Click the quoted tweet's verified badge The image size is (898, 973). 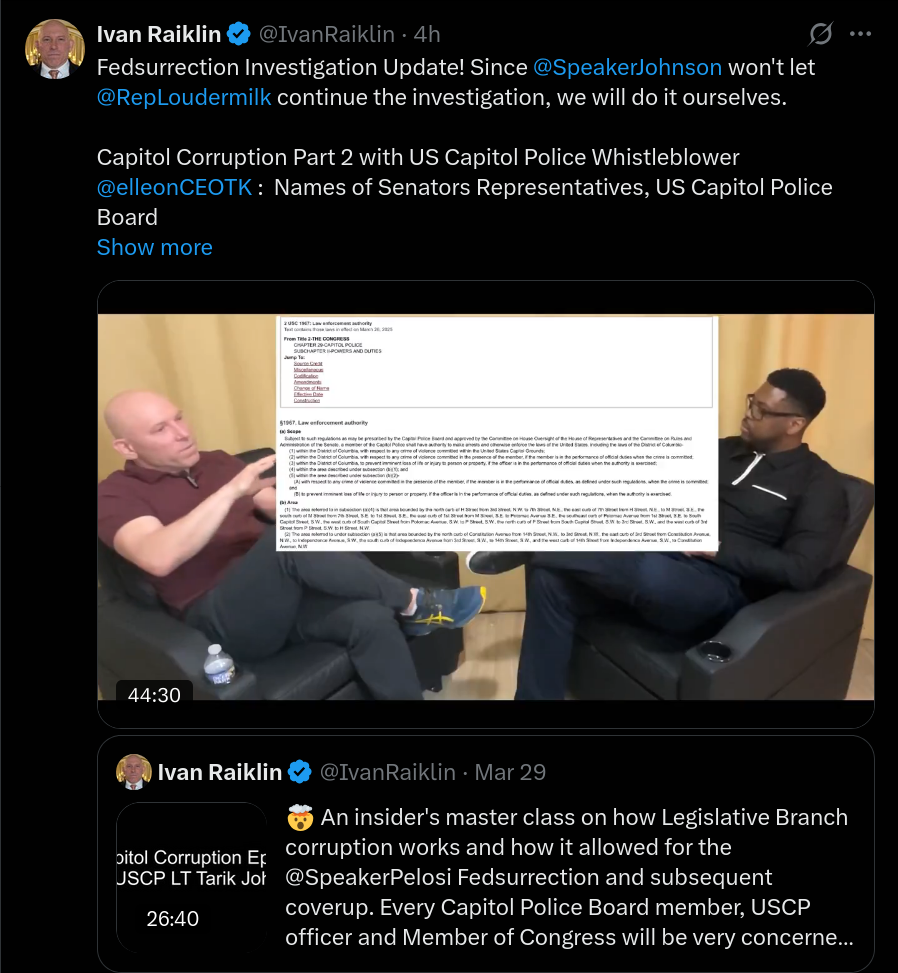pyautogui.click(x=300, y=772)
